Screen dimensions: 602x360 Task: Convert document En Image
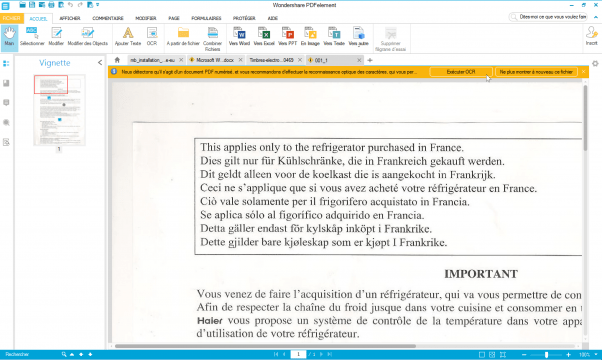pos(310,37)
